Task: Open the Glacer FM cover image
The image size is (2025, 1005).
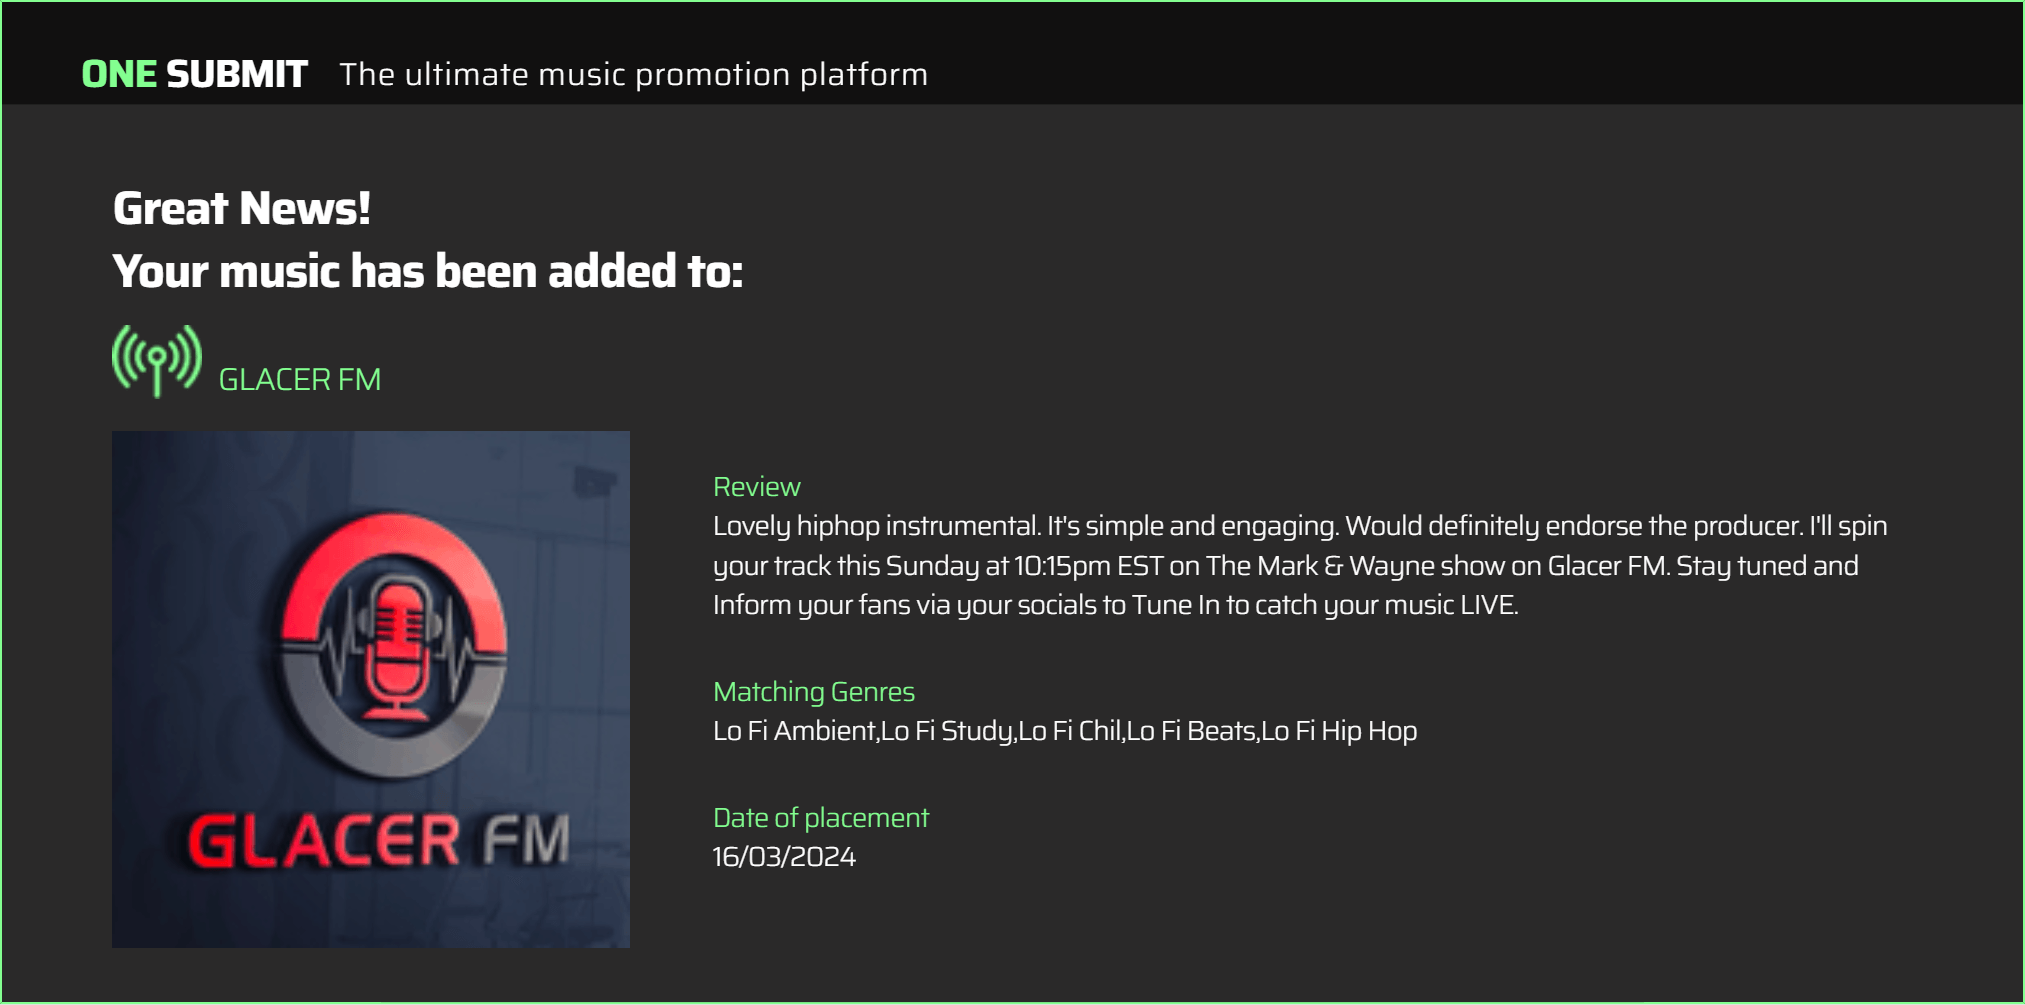Action: coord(371,689)
